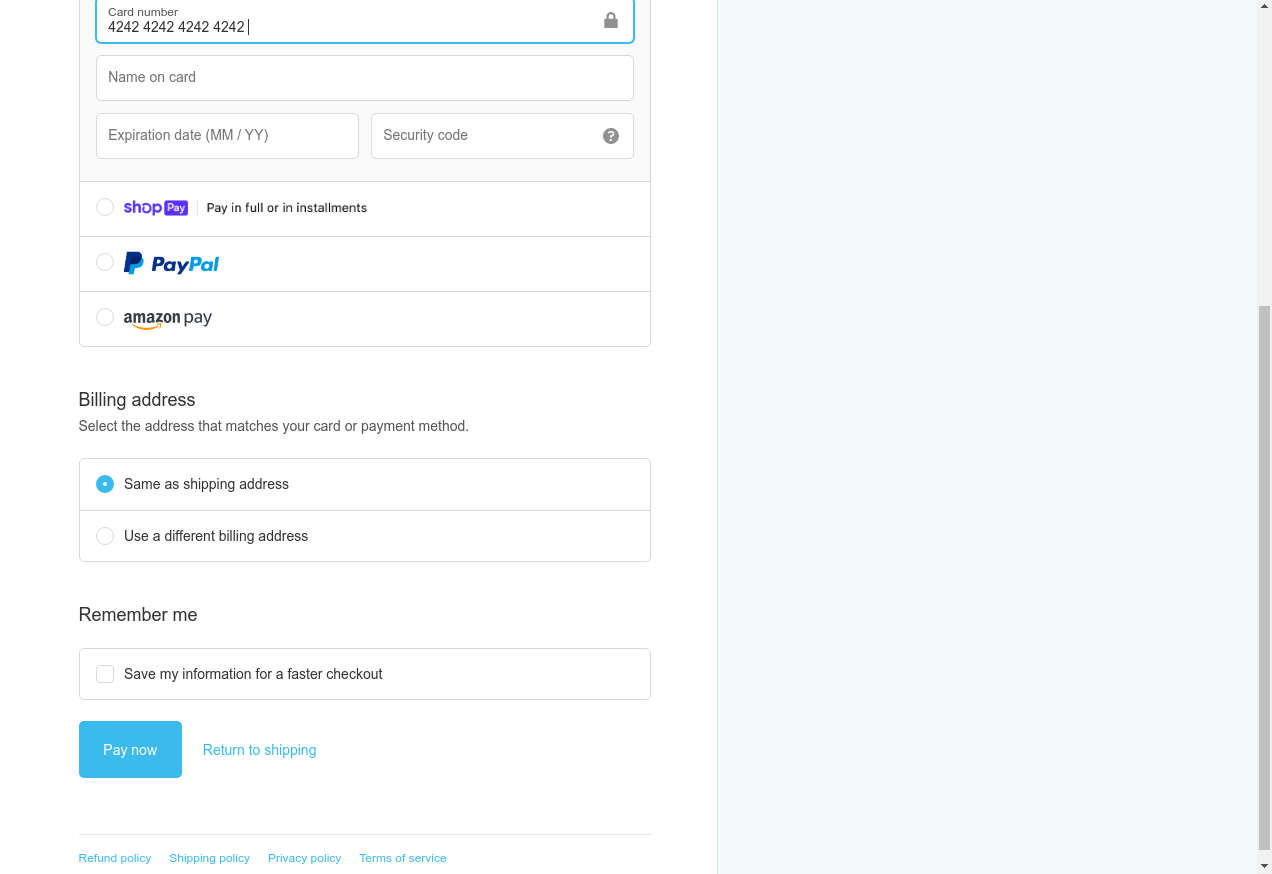Choose Use a different billing address
Image resolution: width=1272 pixels, height=874 pixels.
click(x=105, y=536)
